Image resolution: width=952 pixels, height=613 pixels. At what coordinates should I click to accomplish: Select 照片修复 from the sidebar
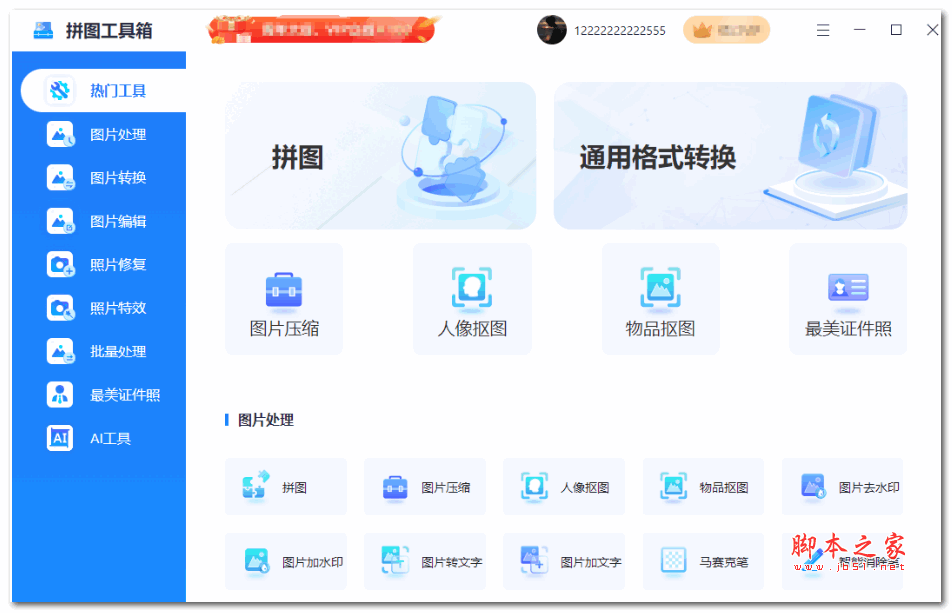point(97,264)
